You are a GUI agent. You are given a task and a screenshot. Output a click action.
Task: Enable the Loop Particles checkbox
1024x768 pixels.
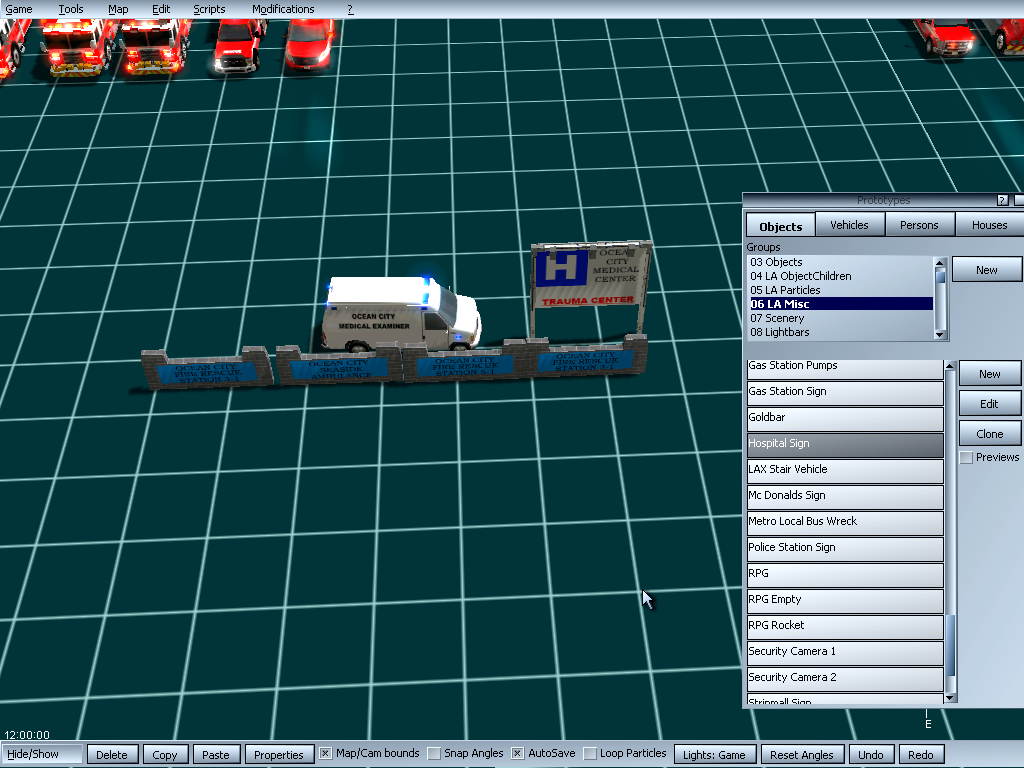point(590,754)
